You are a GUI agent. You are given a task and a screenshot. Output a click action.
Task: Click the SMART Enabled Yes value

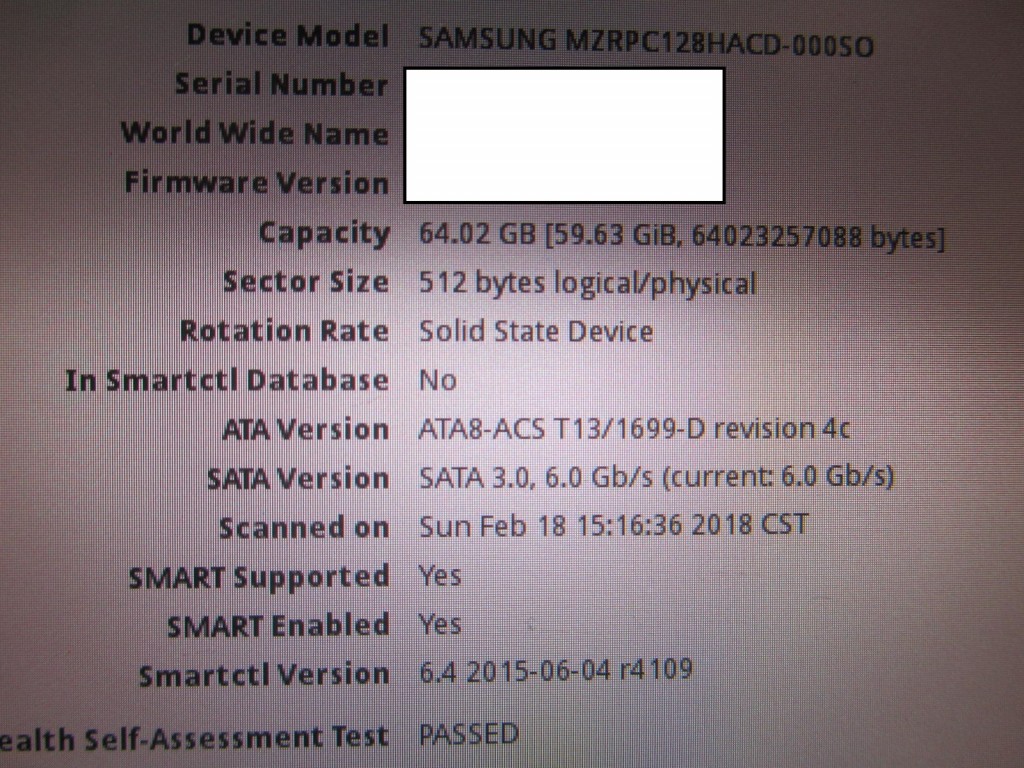(x=440, y=624)
